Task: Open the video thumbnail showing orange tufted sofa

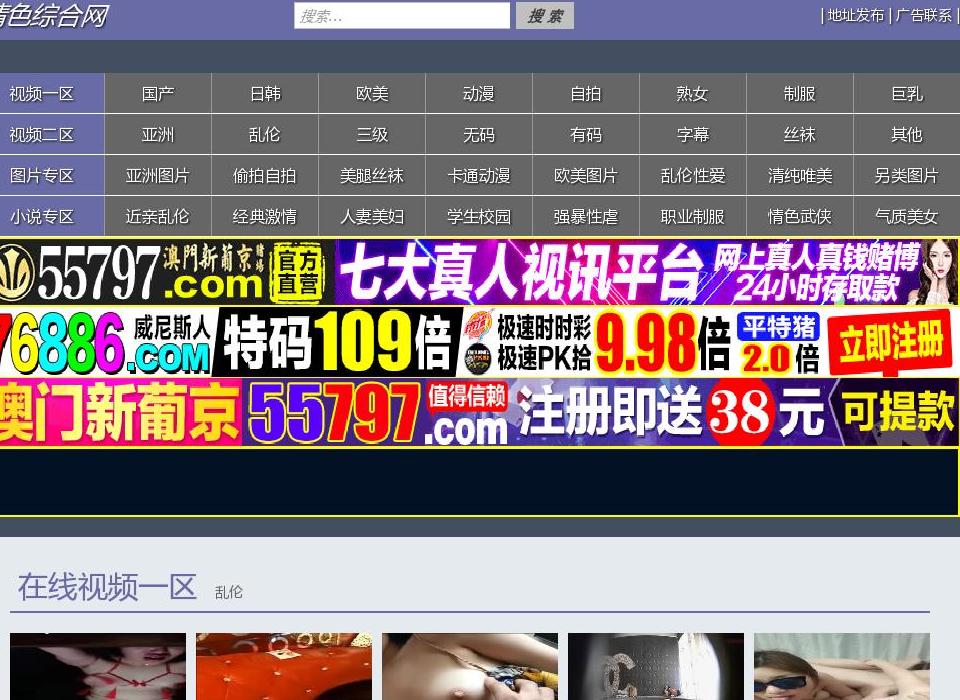Action: (284, 666)
